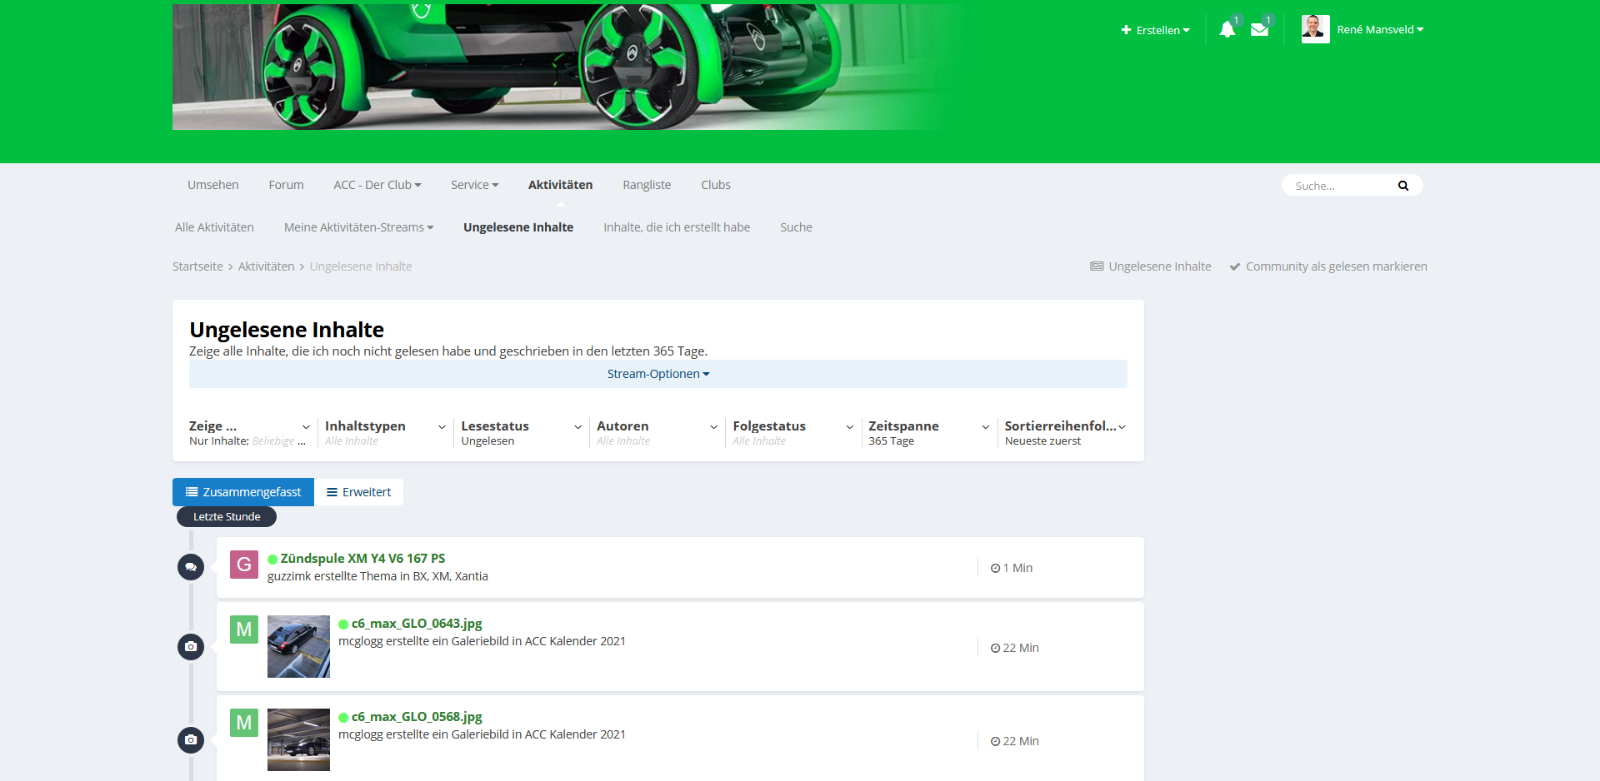Click the Suche... search input field
The width and height of the screenshot is (1600, 781).
(1340, 186)
